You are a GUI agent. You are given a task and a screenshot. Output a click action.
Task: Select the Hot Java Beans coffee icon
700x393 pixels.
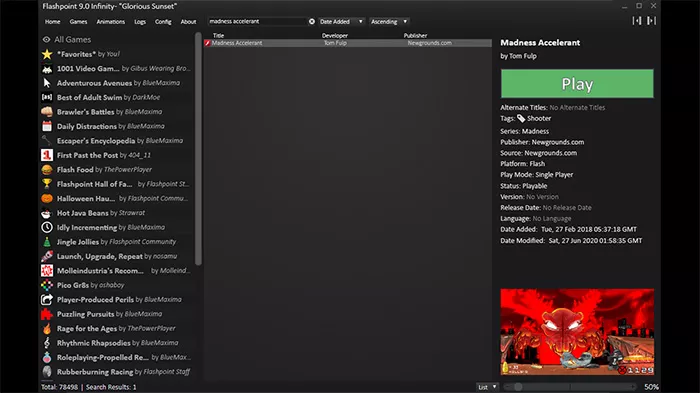click(47, 213)
